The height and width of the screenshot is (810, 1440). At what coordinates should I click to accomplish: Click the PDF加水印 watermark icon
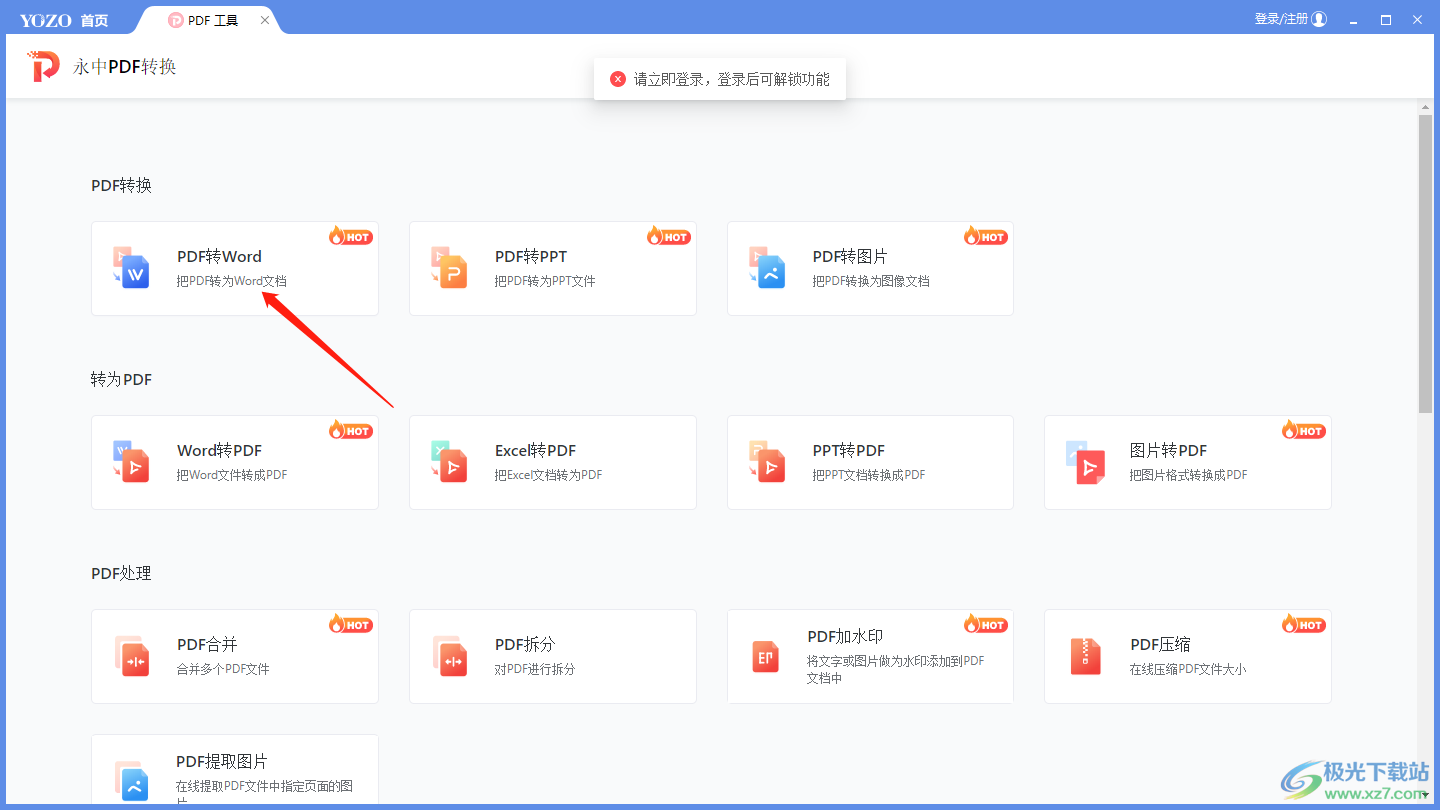pos(765,656)
